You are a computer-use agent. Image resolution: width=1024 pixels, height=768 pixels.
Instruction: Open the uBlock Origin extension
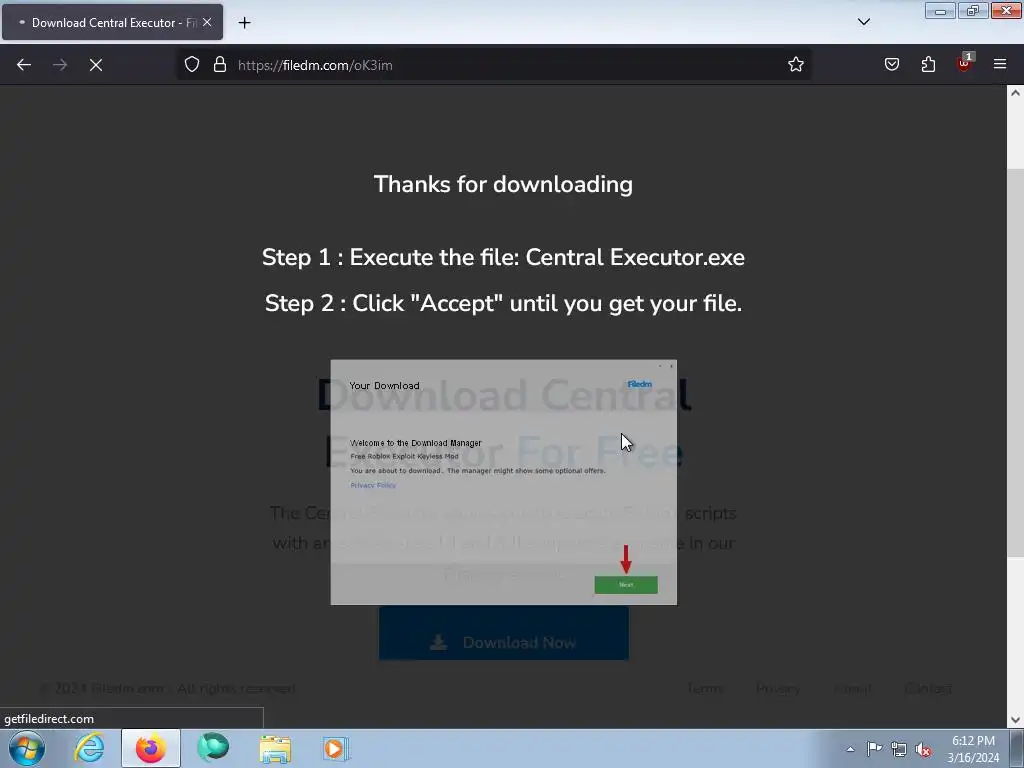(964, 63)
